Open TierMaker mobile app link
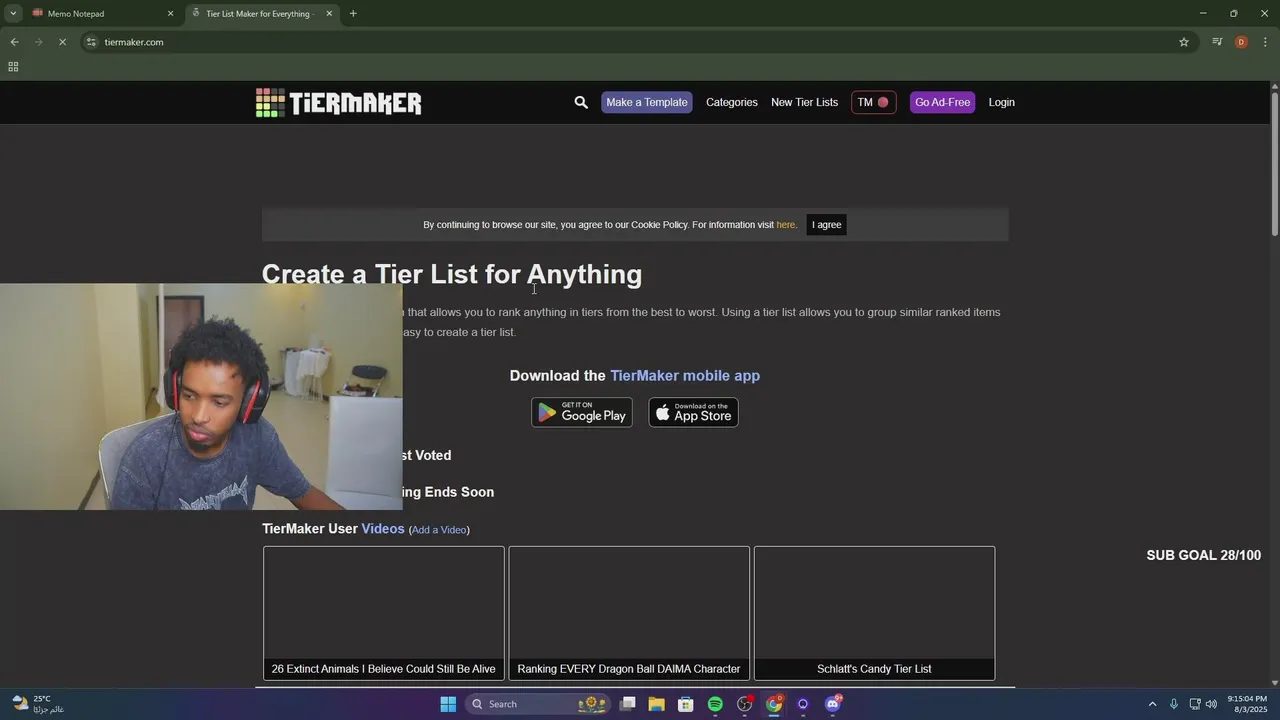Screen dimensions: 1280x720 click(x=685, y=376)
